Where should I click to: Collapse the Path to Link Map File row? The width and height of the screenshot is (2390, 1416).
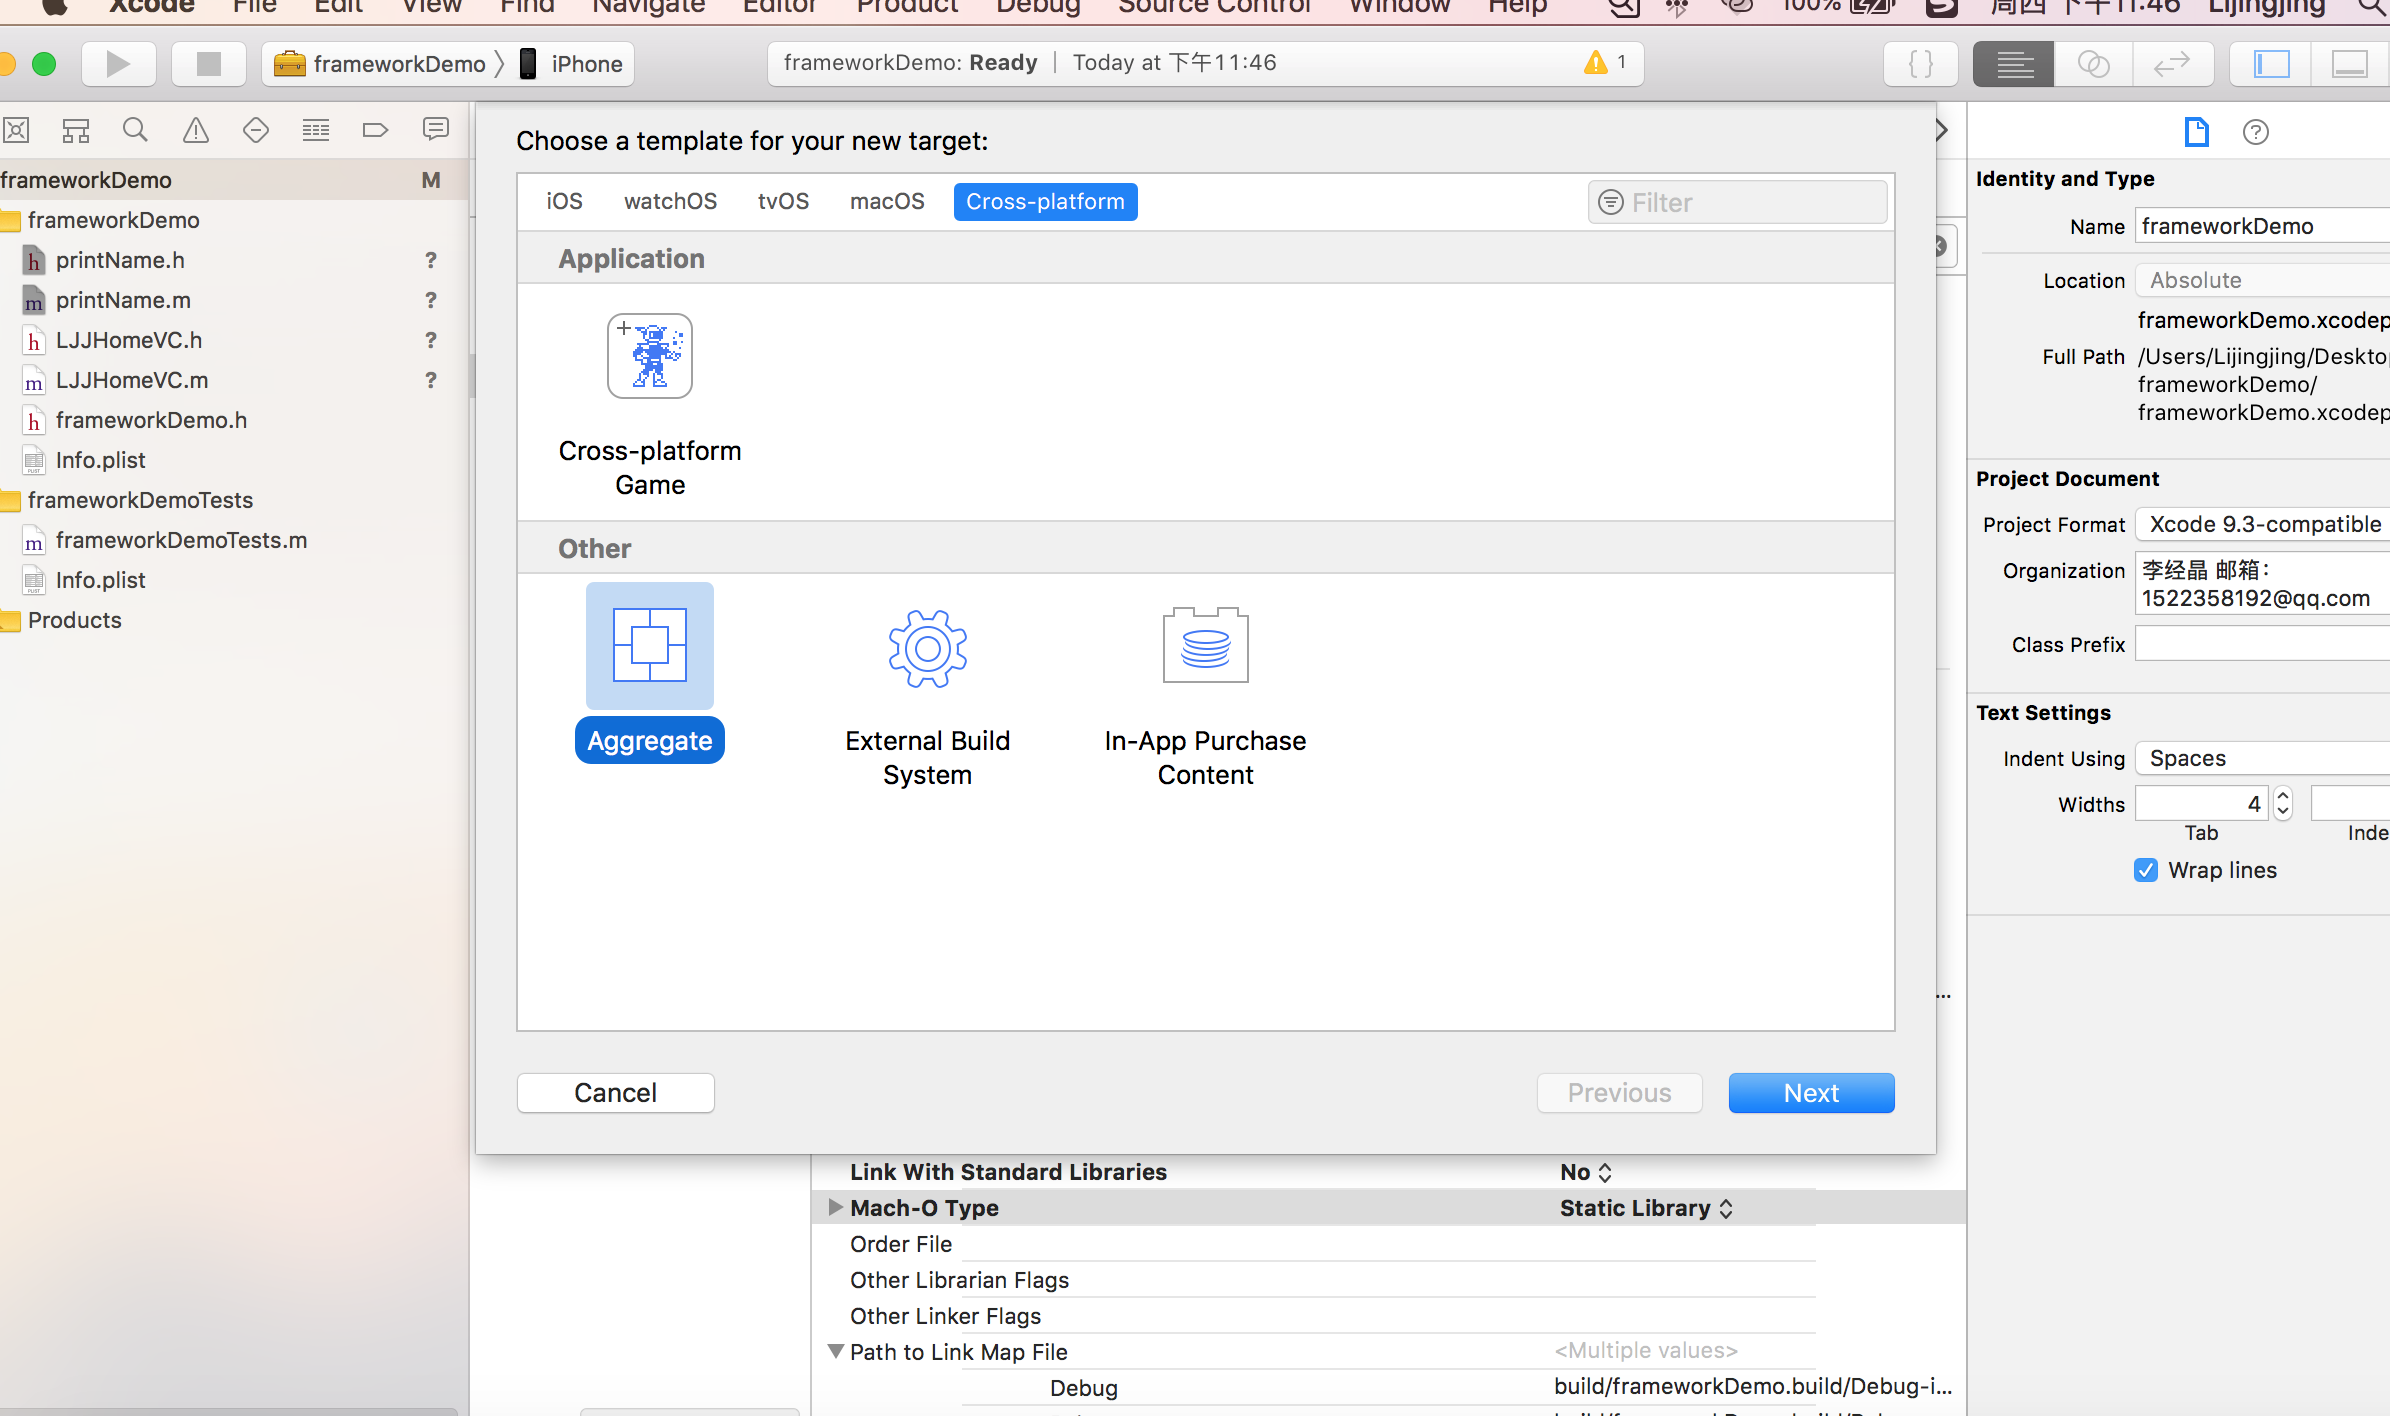pyautogui.click(x=835, y=1351)
